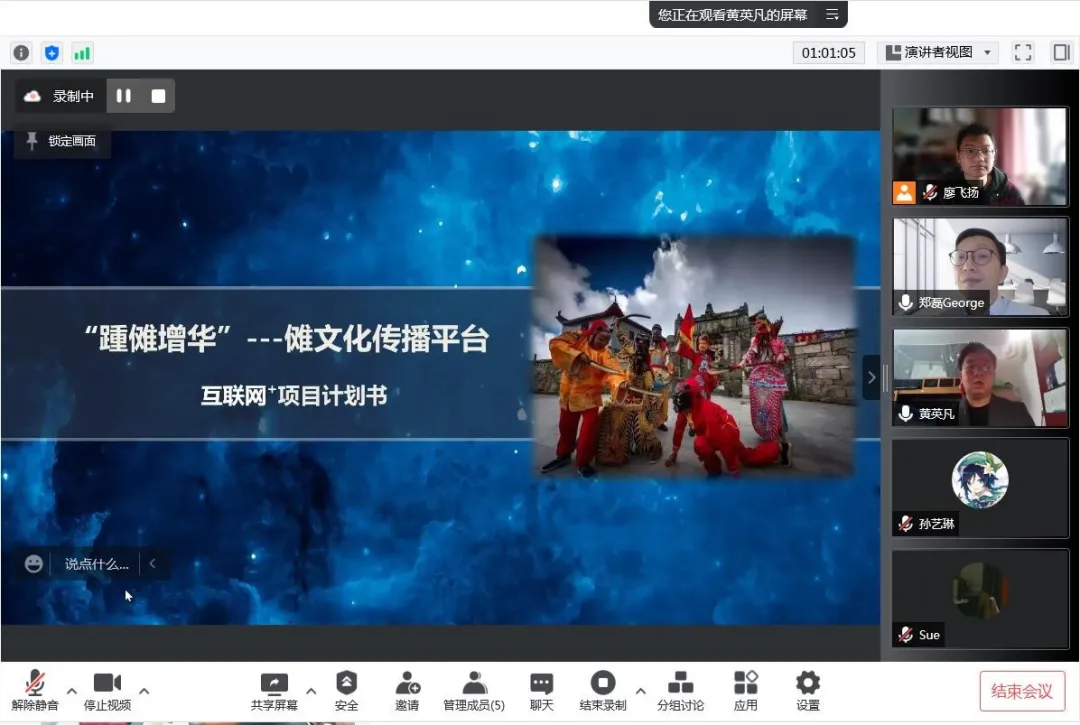
Task: Click the 说点什么... message input
Action: point(96,564)
